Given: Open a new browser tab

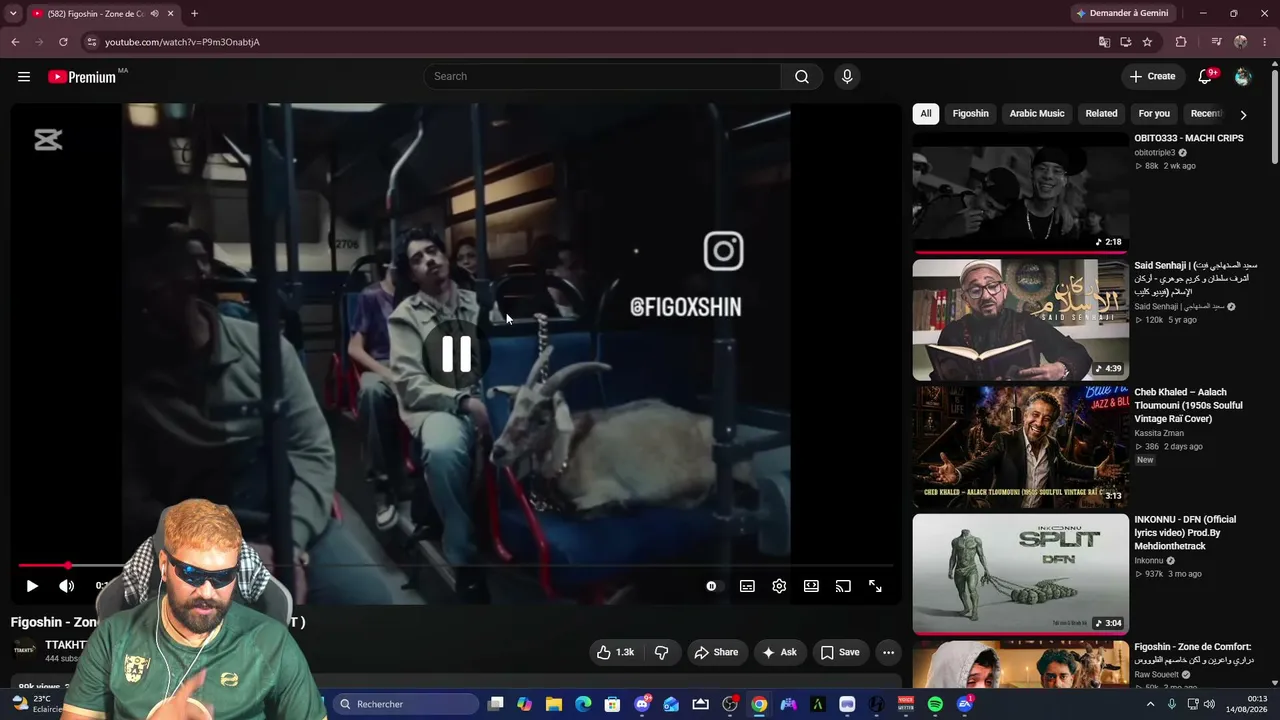Looking at the screenshot, I should (x=194, y=14).
